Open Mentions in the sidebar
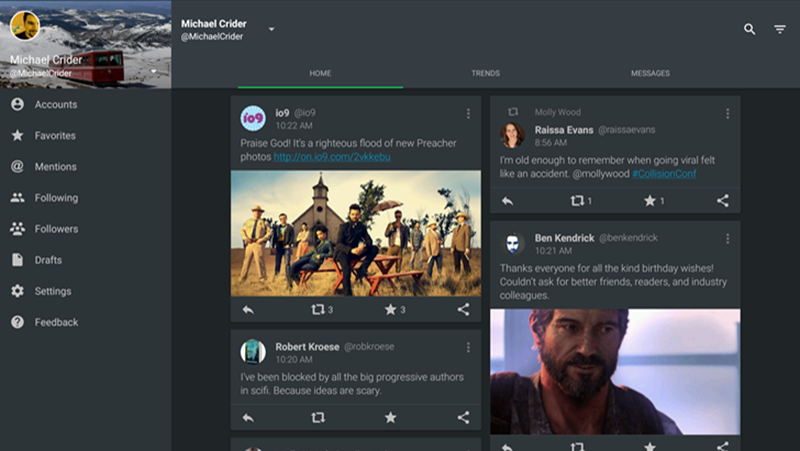 (x=86, y=167)
